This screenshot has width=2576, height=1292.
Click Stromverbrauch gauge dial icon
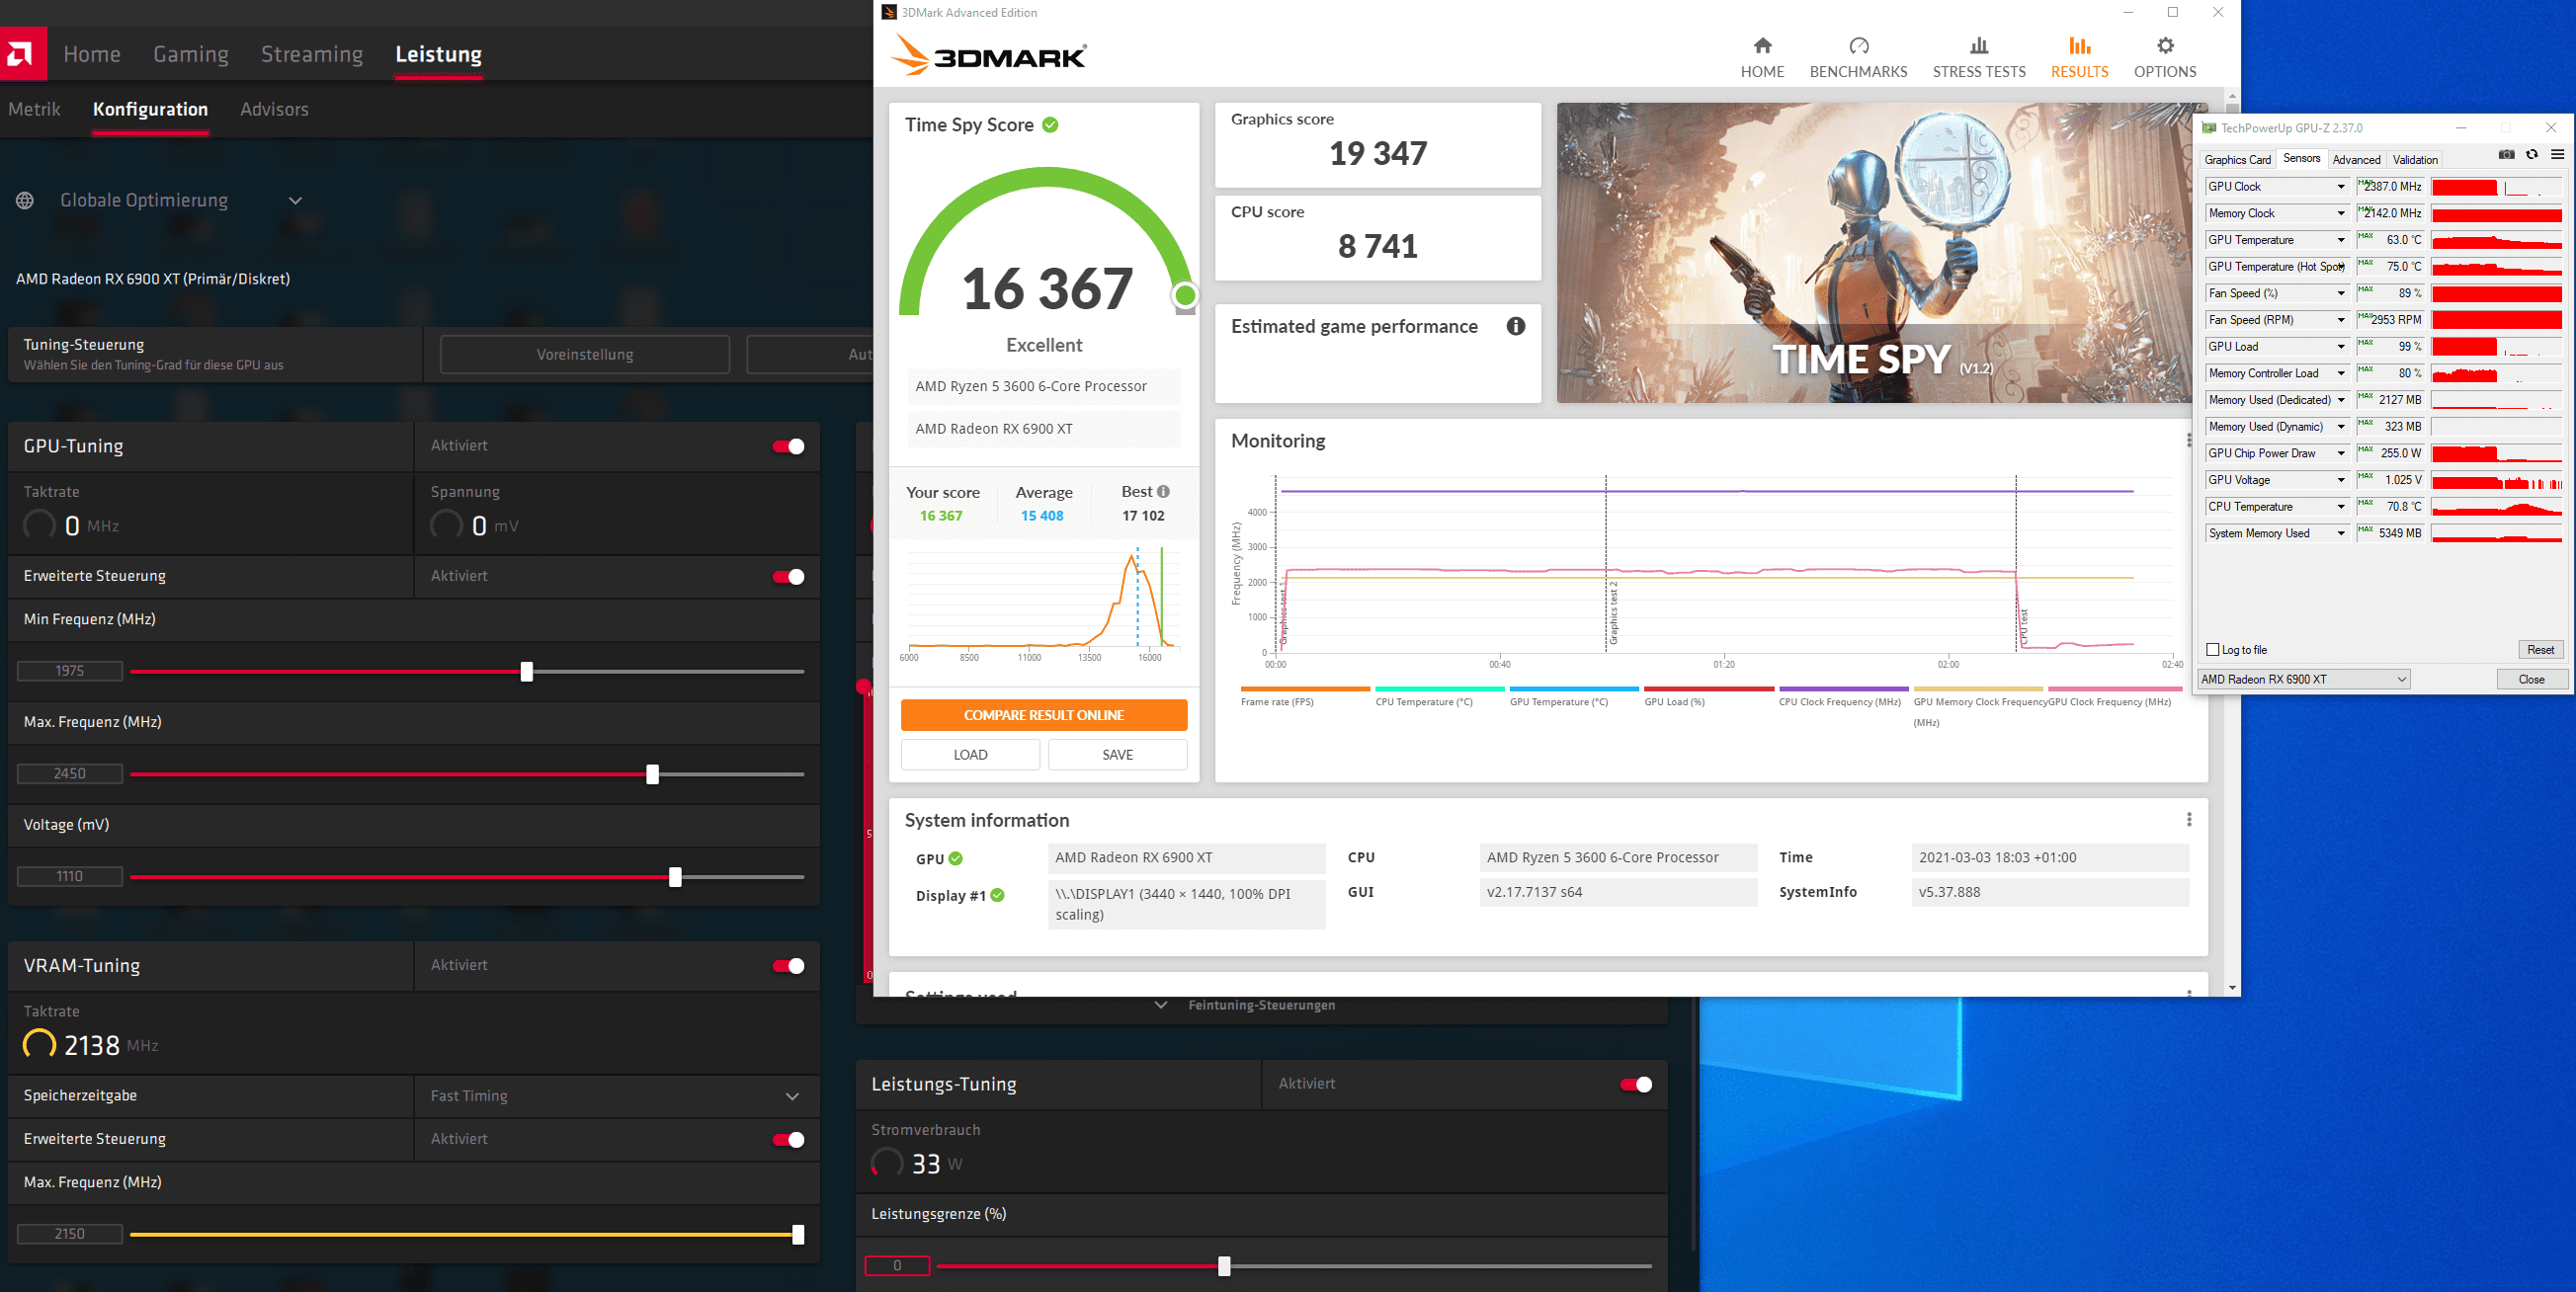(x=886, y=1163)
